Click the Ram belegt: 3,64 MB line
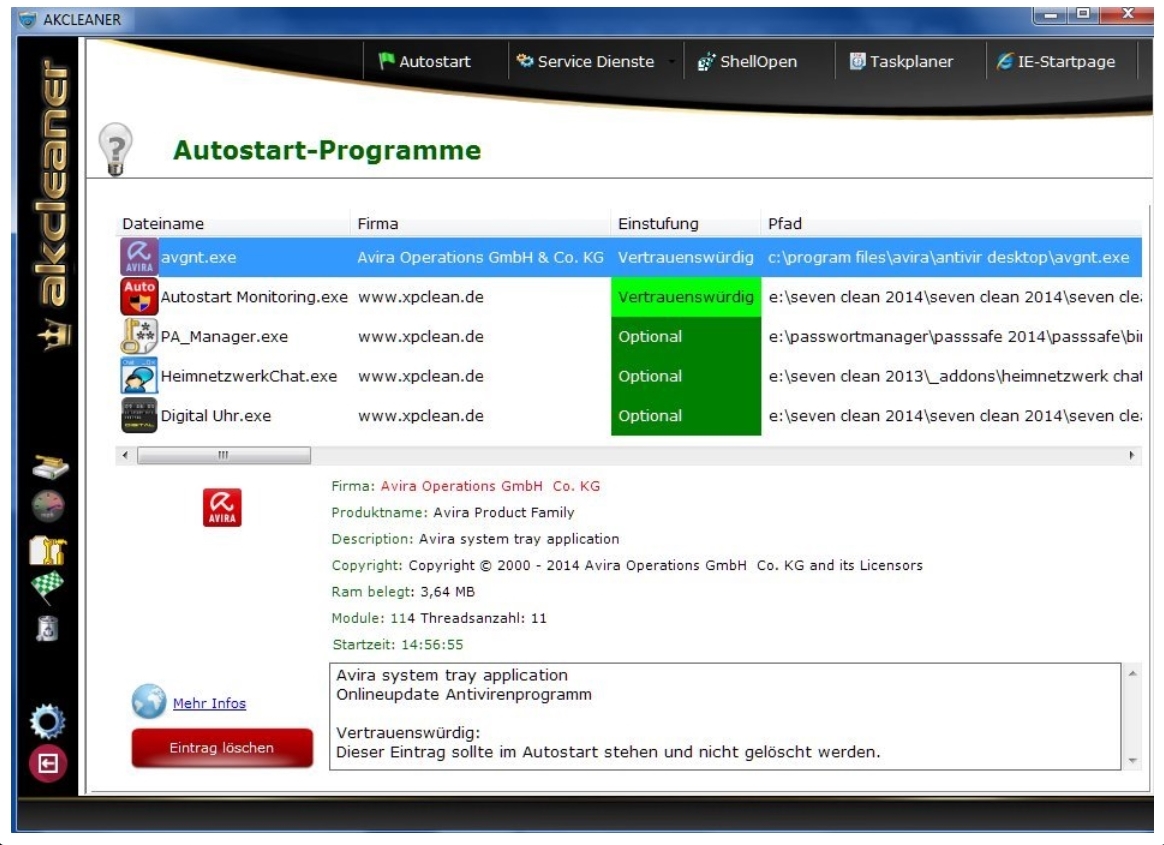Viewport: 1164px width, 845px height. click(x=403, y=592)
